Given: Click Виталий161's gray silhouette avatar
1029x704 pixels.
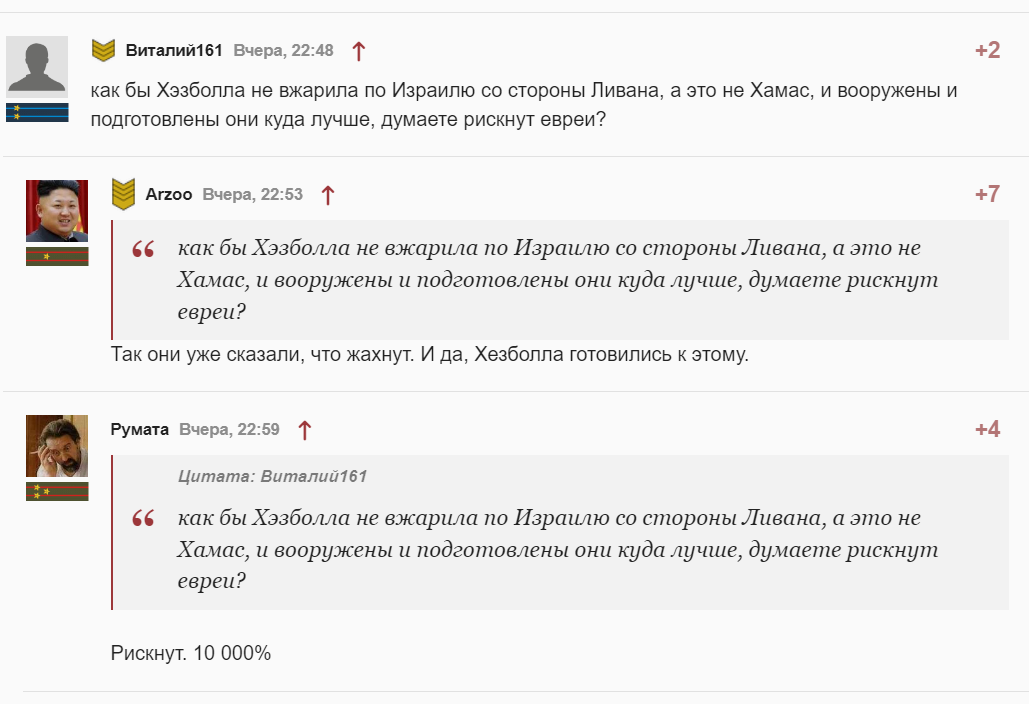Looking at the screenshot, I should tap(37, 66).
